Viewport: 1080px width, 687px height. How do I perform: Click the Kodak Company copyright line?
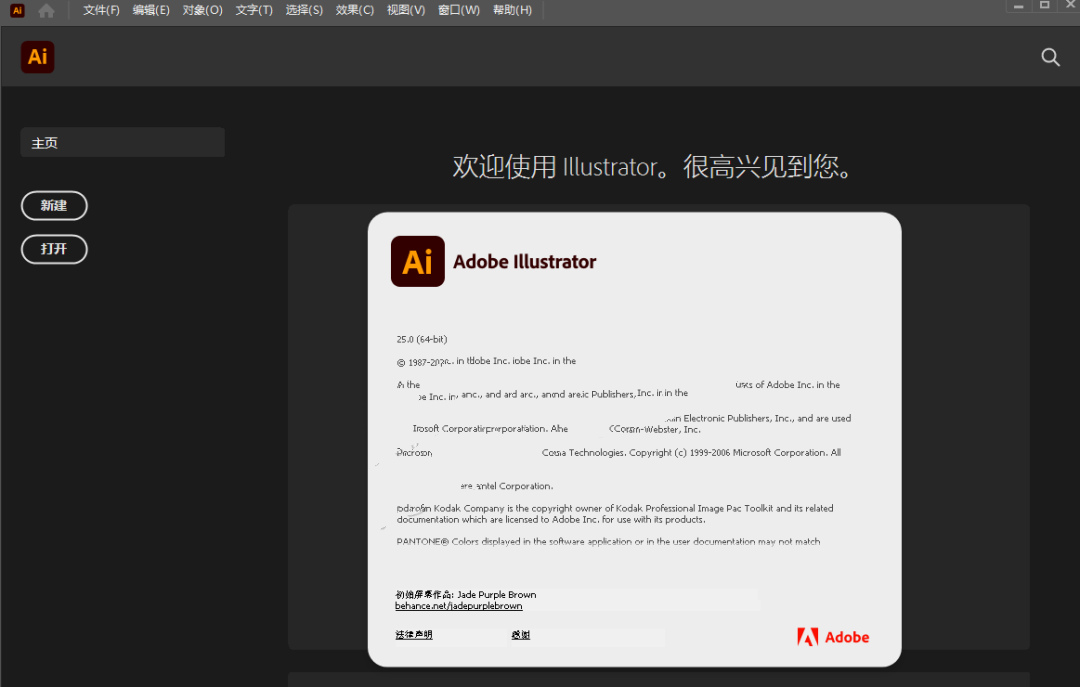[x=615, y=509]
